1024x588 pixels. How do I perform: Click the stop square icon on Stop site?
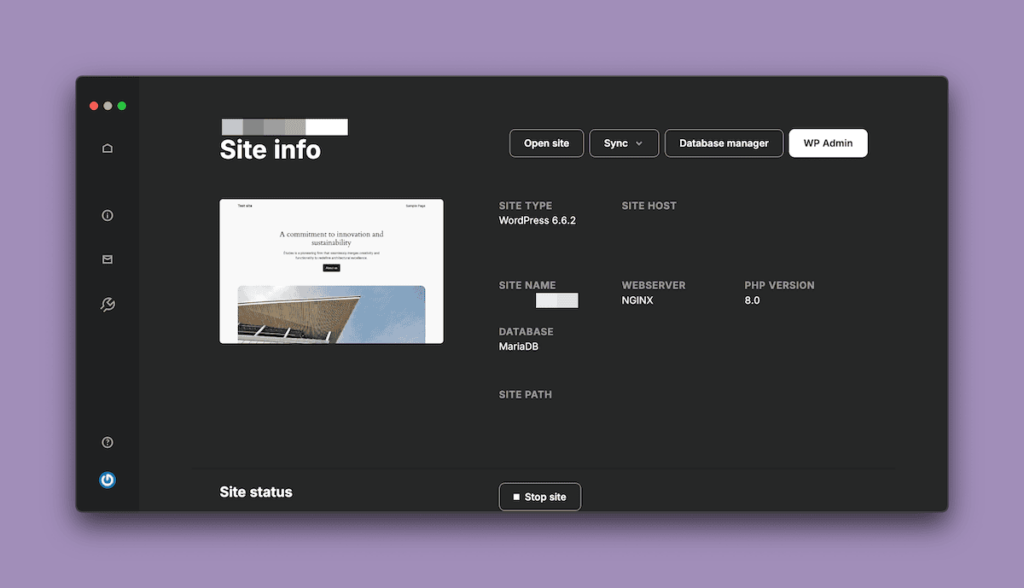point(515,496)
